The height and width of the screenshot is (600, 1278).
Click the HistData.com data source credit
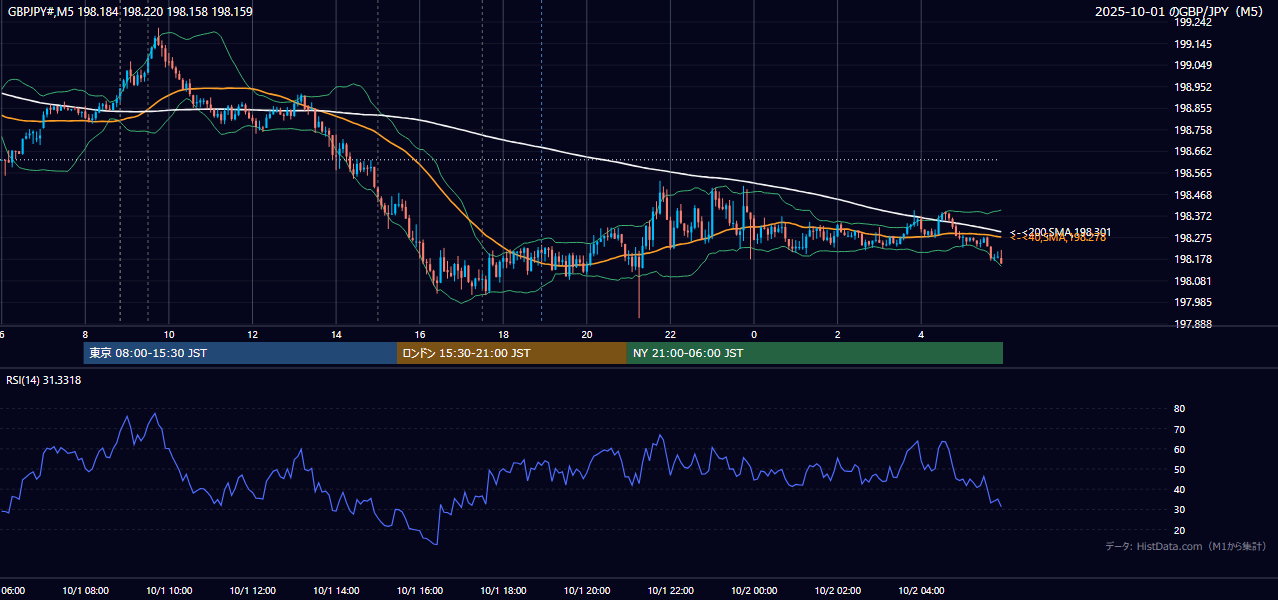(x=1185, y=546)
